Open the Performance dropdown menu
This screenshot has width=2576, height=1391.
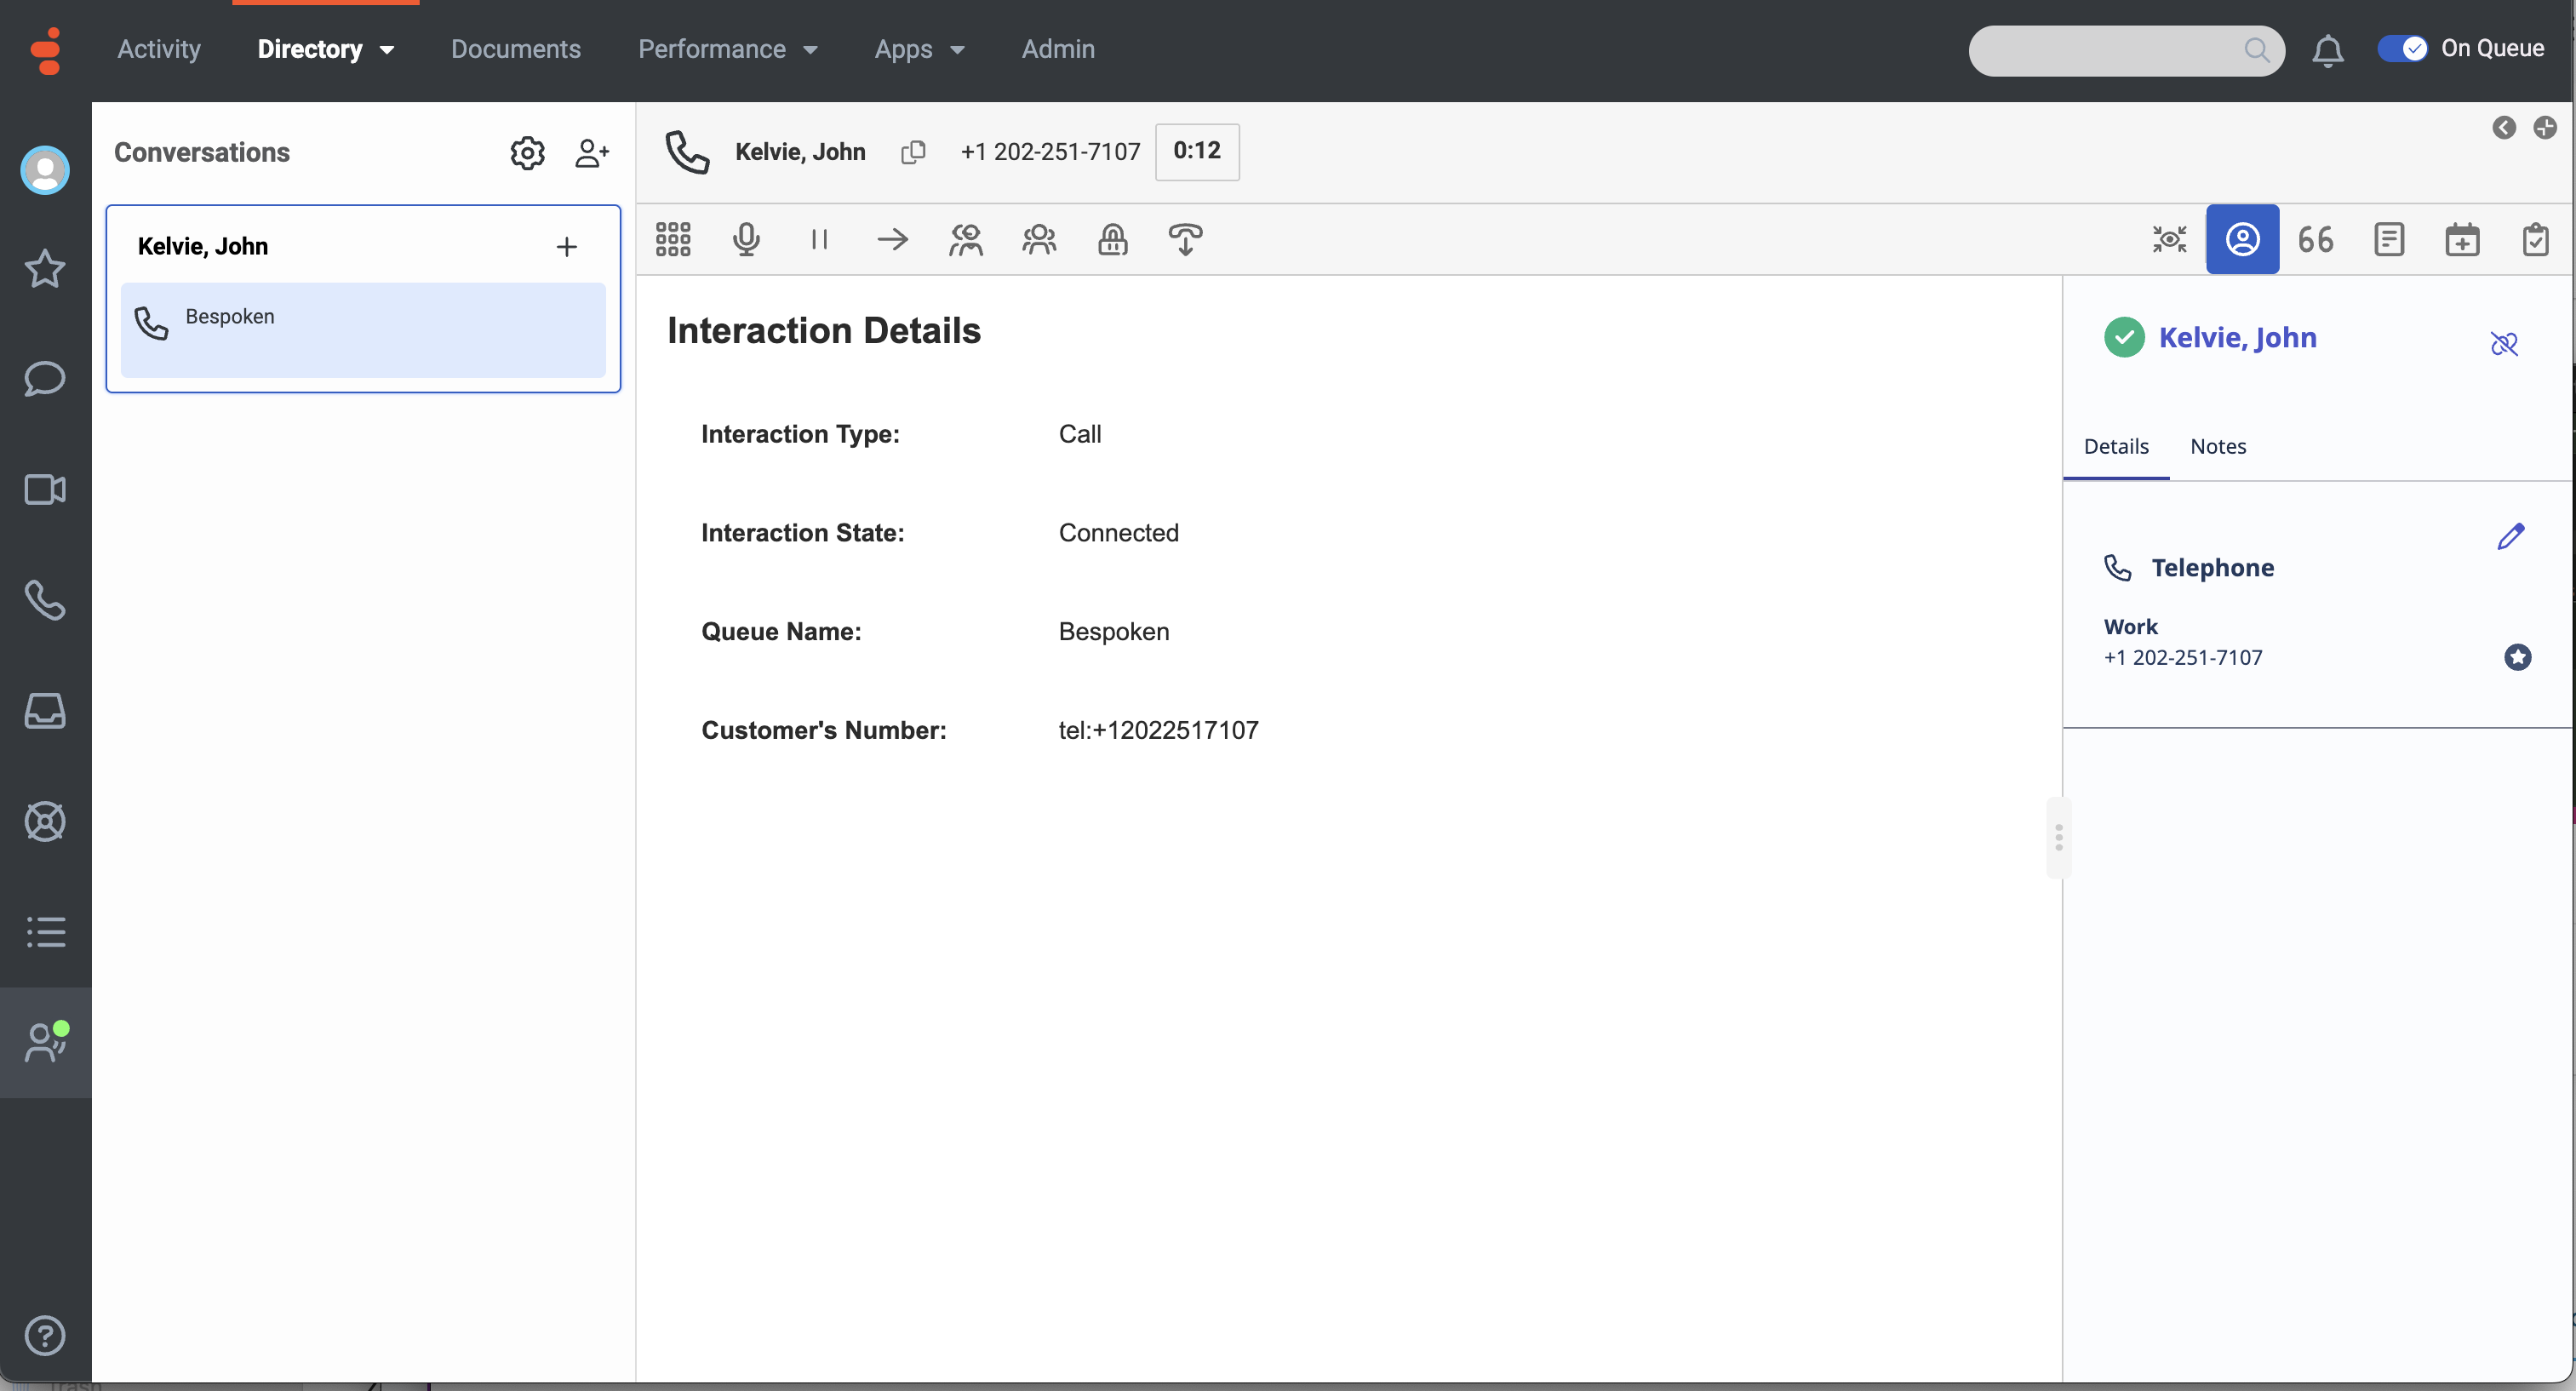tap(729, 48)
